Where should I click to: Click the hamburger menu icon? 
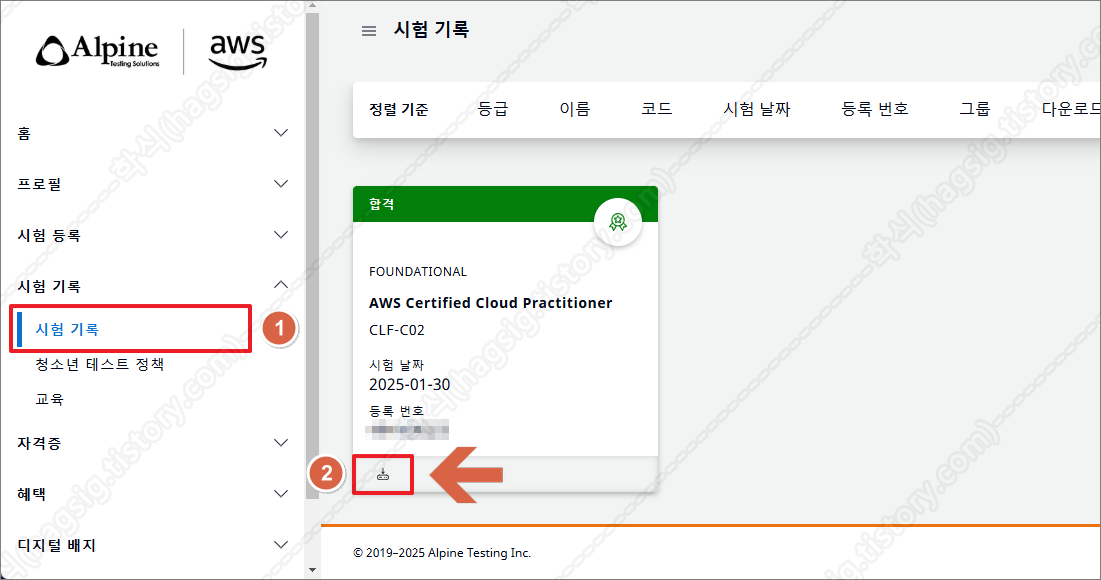pos(369,31)
